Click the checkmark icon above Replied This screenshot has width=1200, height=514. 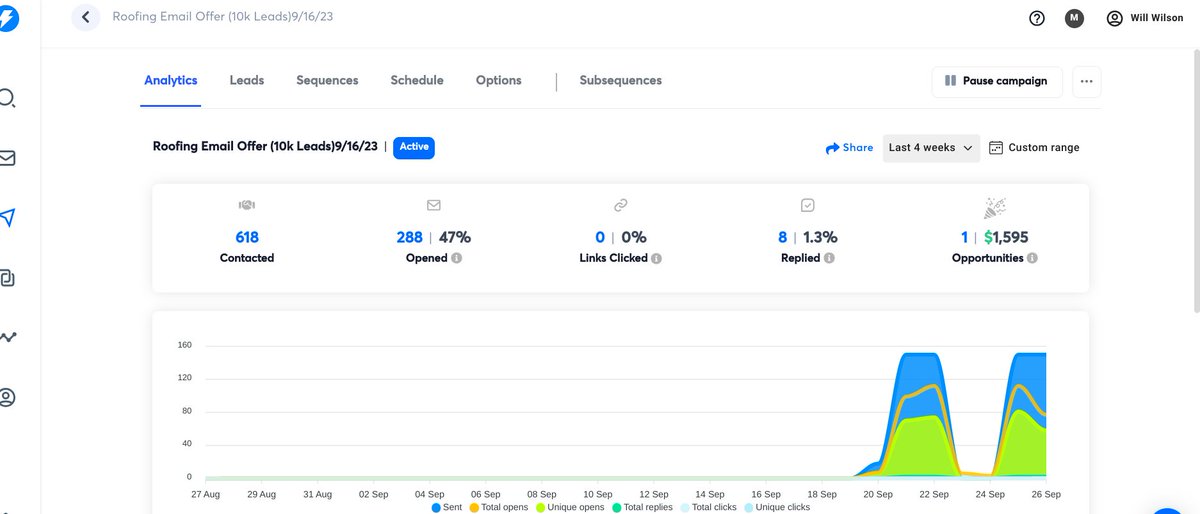tap(808, 205)
